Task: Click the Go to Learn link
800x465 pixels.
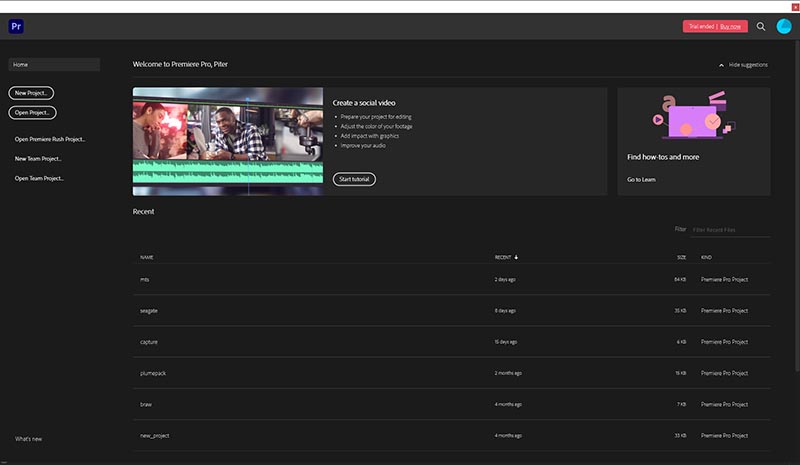Action: click(x=641, y=179)
